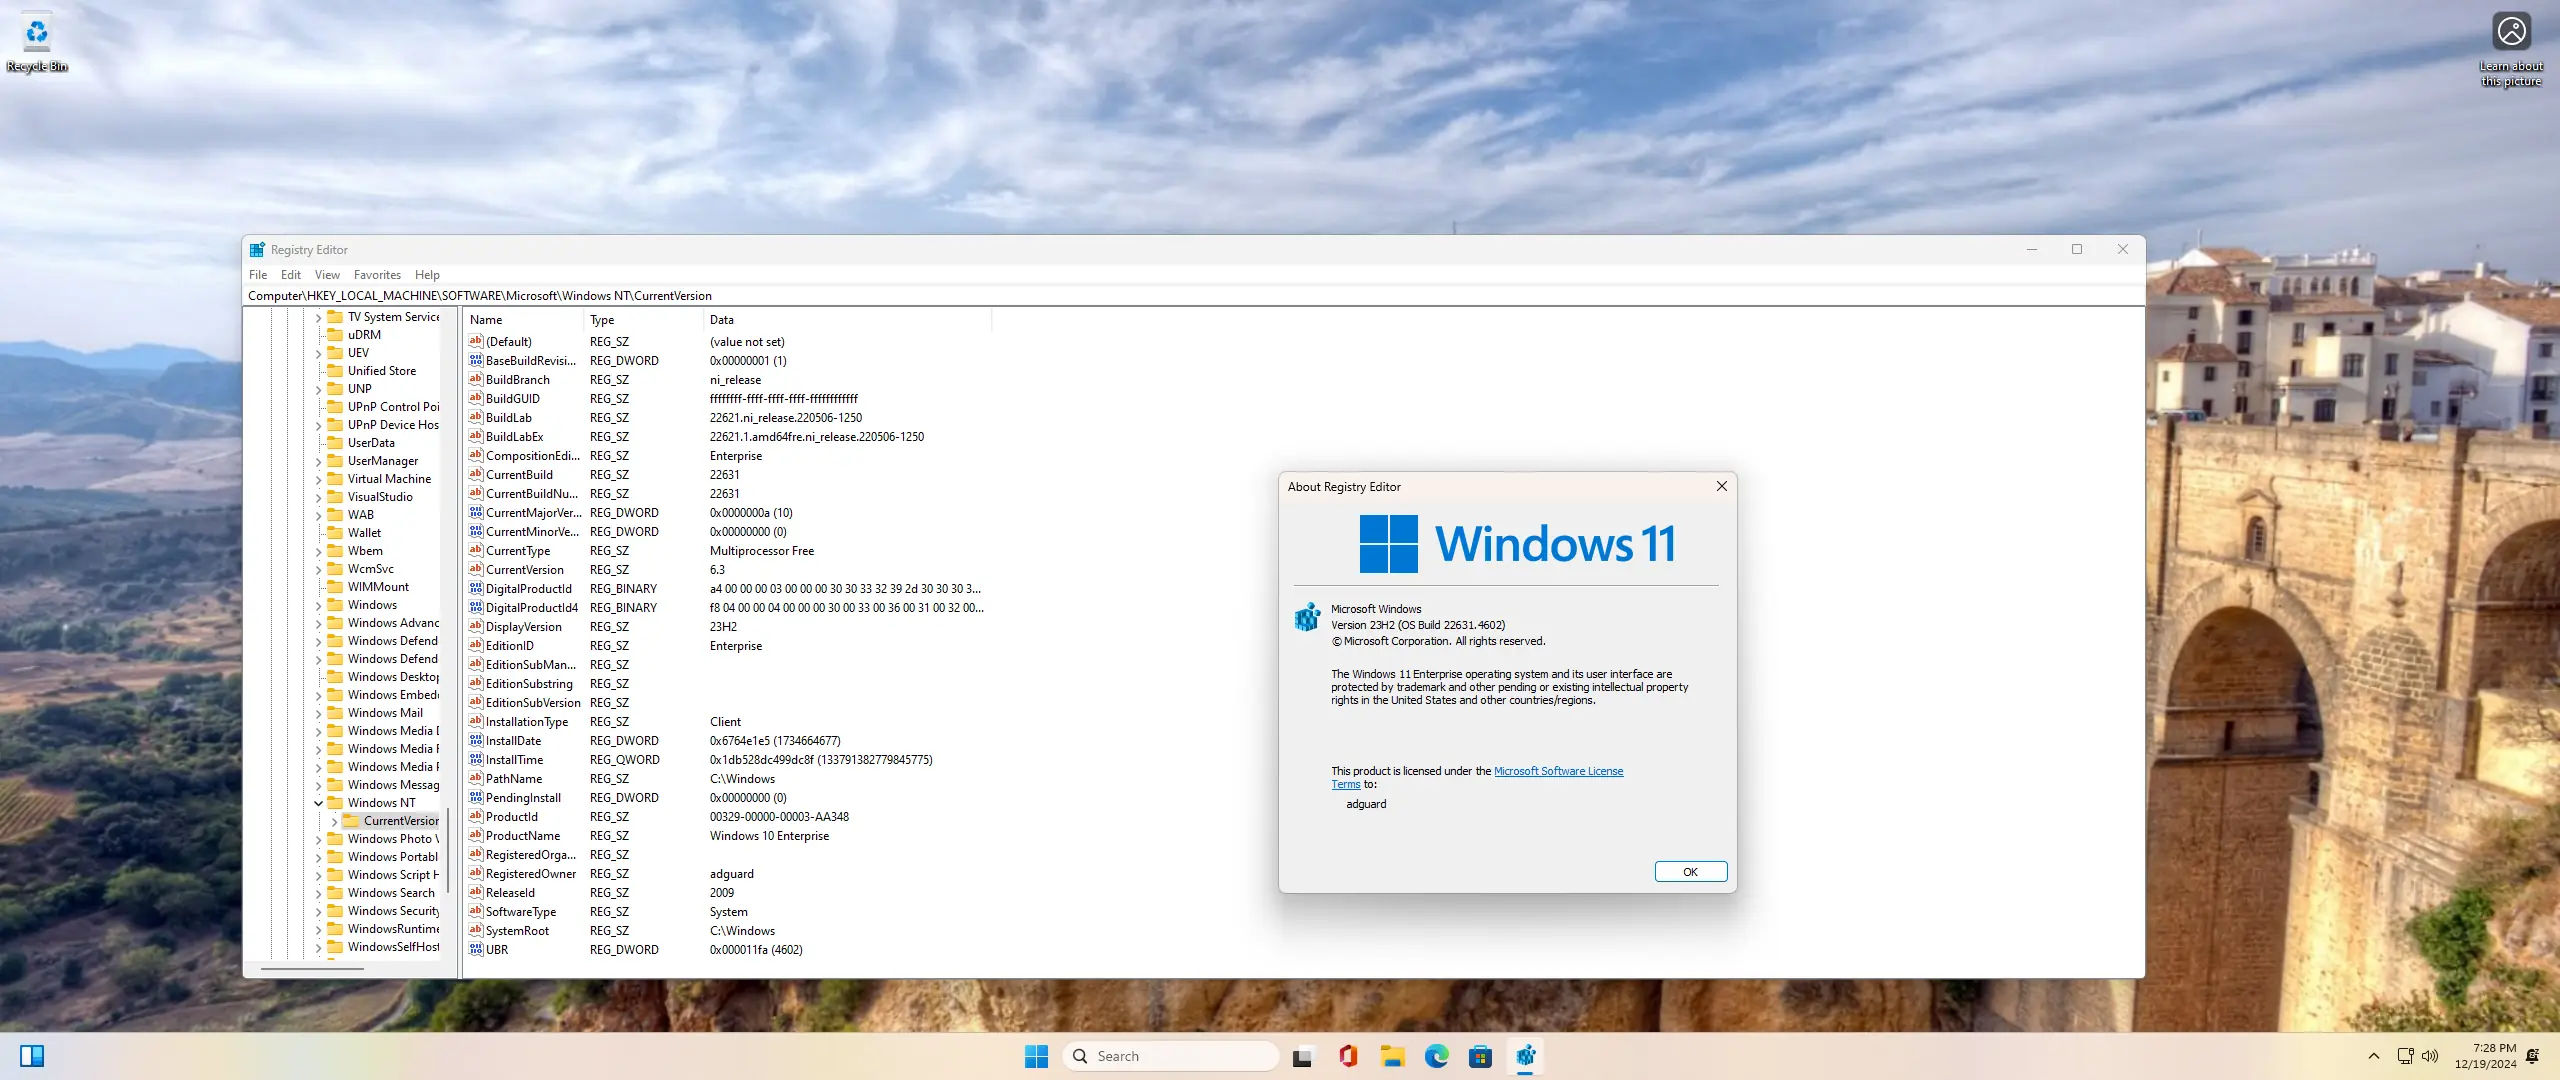Open the Widgets icon on the taskbar
The height and width of the screenshot is (1080, 2560).
tap(32, 1056)
